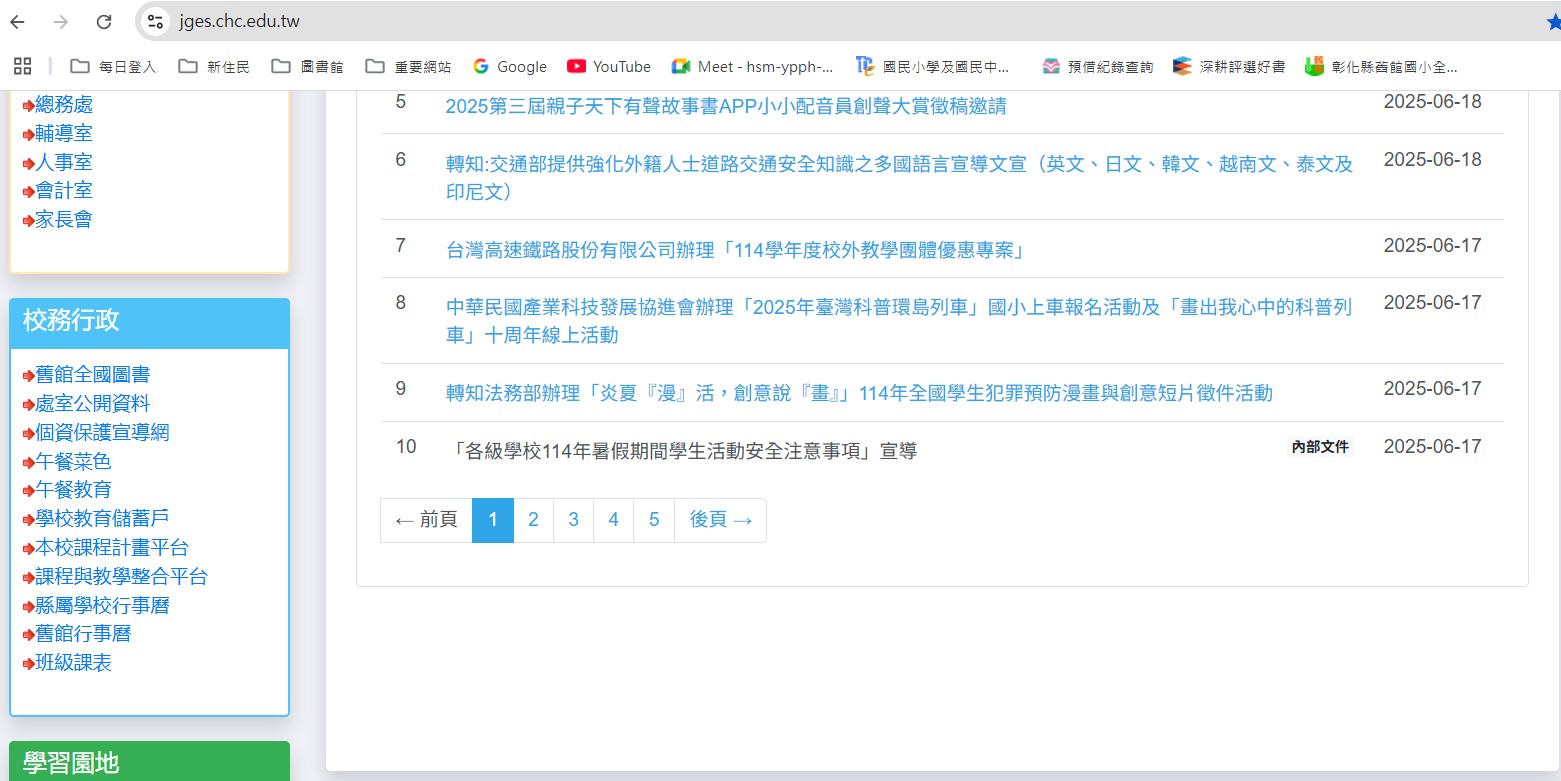The image size is (1561, 781).
Task: Open the Meet - hsm-ypph bookmark
Action: point(753,66)
